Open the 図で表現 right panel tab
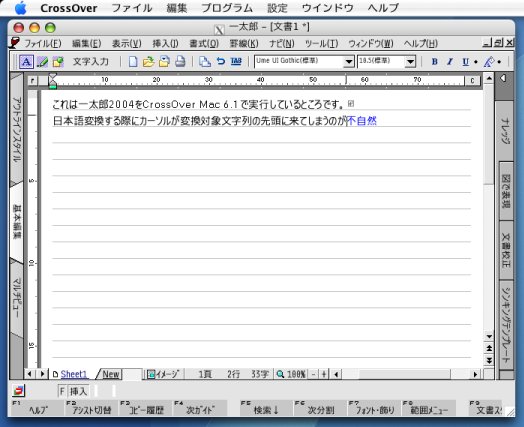This screenshot has width=524, height=427. [x=506, y=191]
